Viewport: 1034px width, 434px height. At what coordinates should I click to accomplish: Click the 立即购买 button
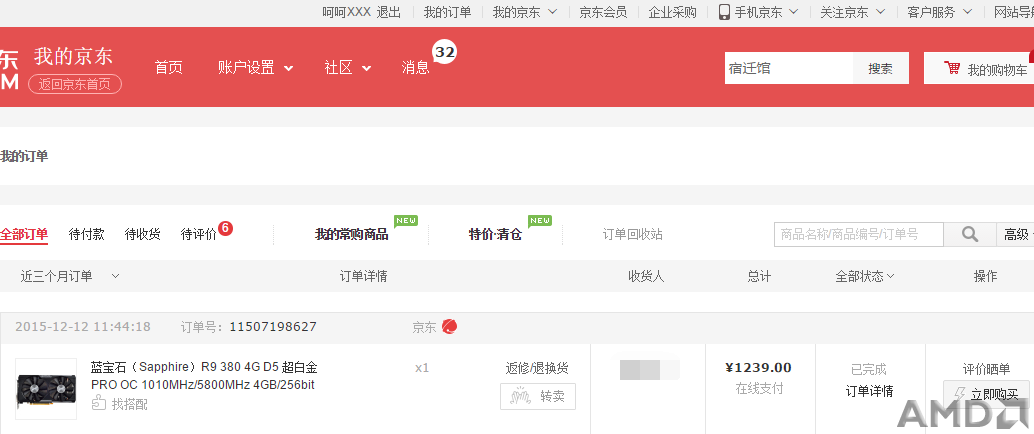(x=985, y=394)
